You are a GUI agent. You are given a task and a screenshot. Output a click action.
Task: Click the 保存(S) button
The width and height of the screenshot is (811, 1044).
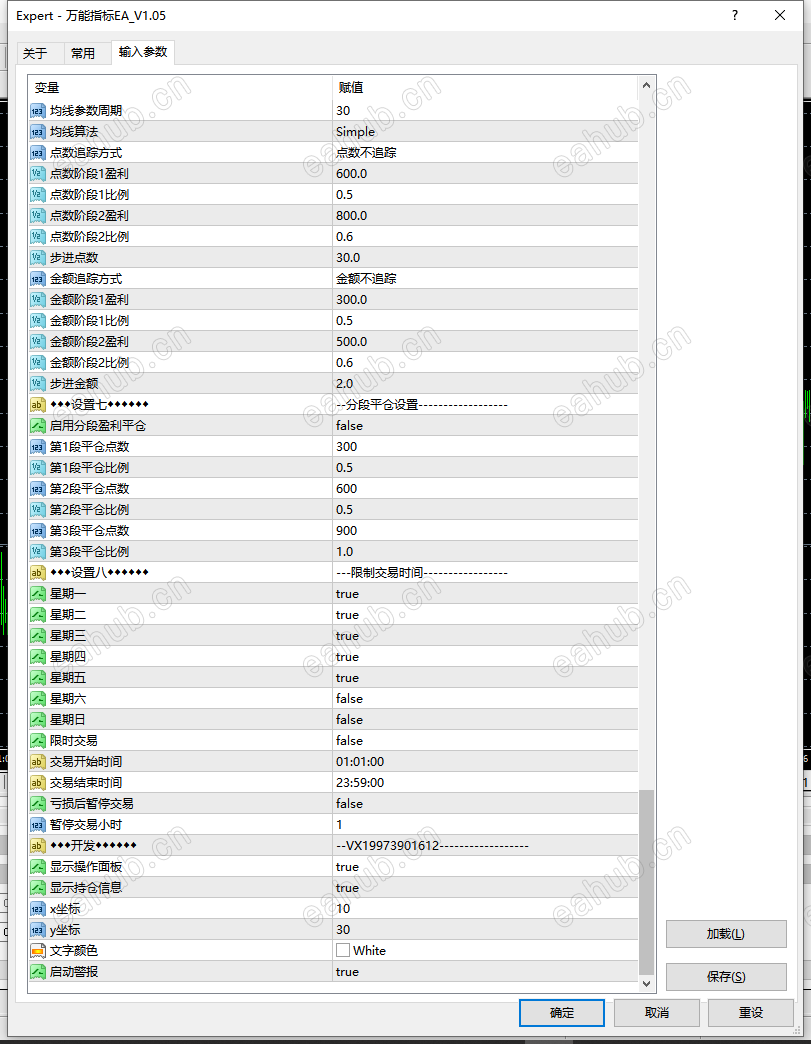[726, 977]
